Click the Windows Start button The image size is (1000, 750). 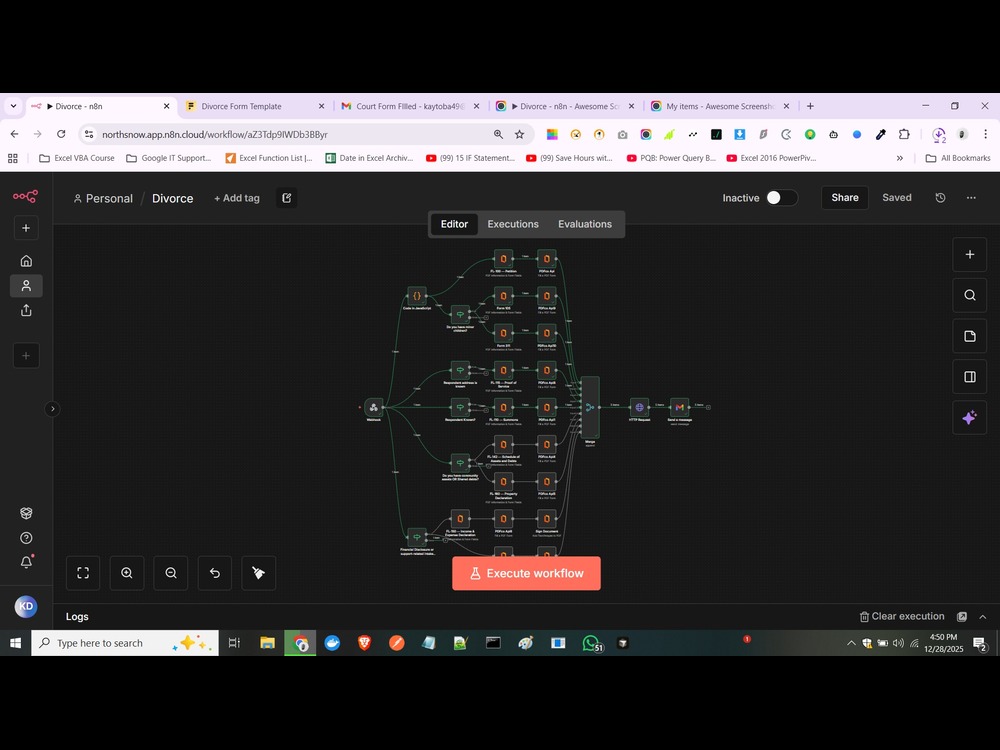15,643
